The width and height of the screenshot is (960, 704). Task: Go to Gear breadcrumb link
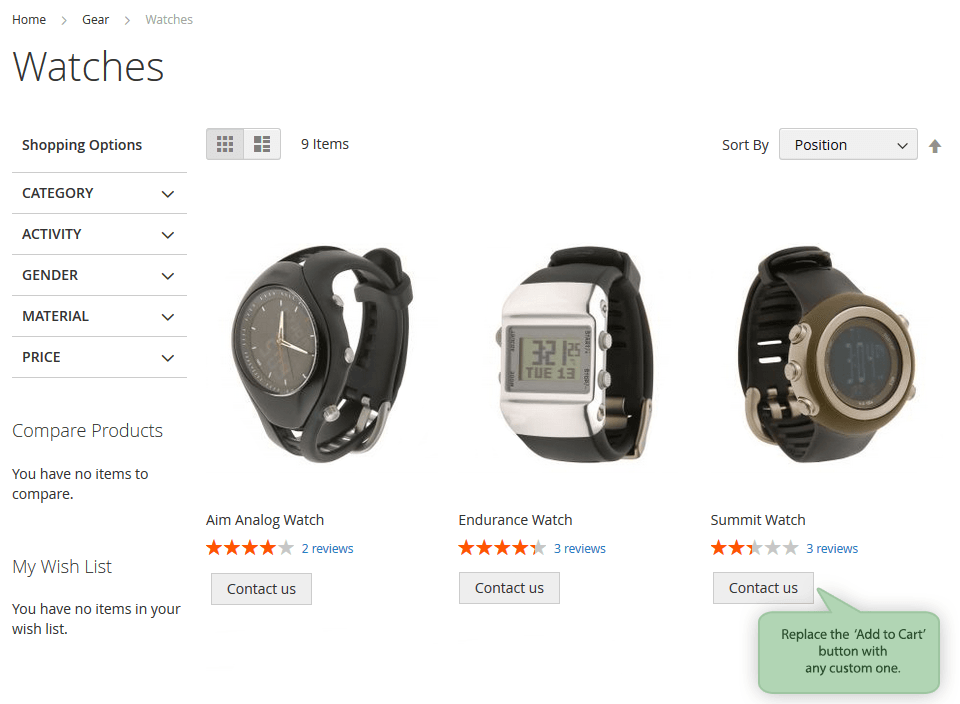click(x=96, y=20)
